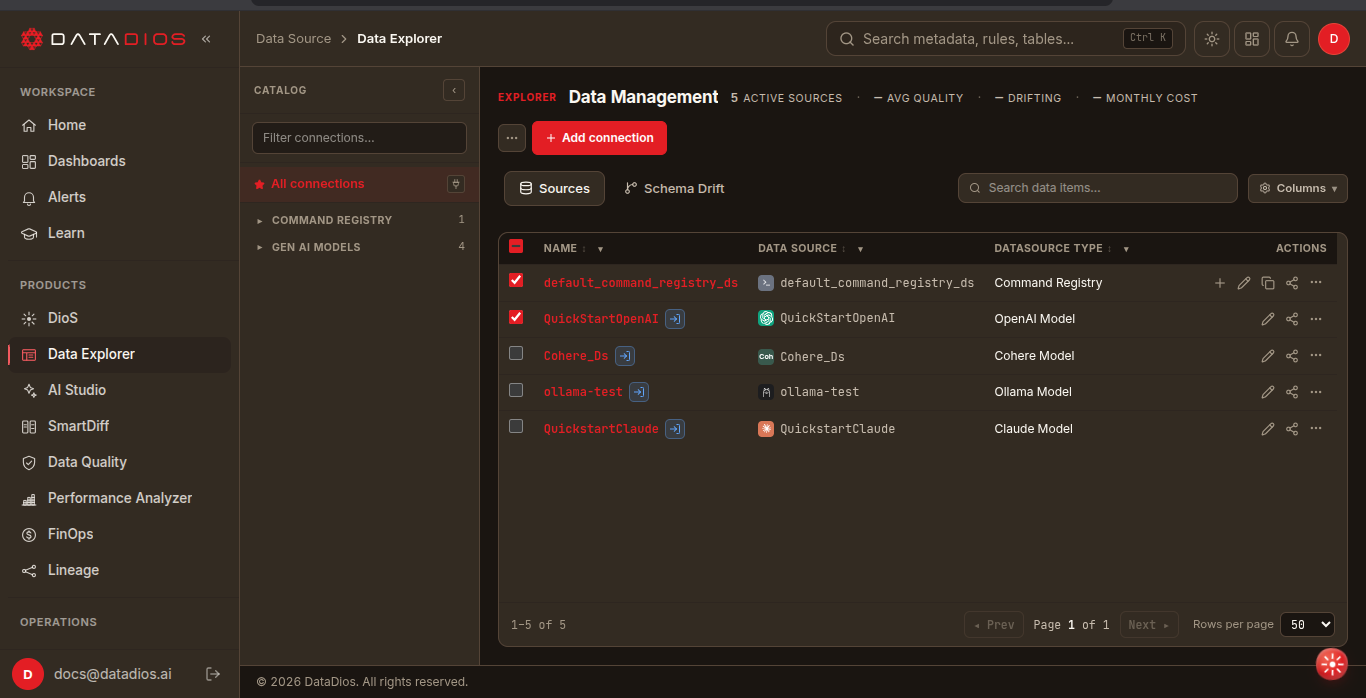The image size is (1366, 698).
Task: Share QuickstartClaude row
Action: pyautogui.click(x=1292, y=429)
